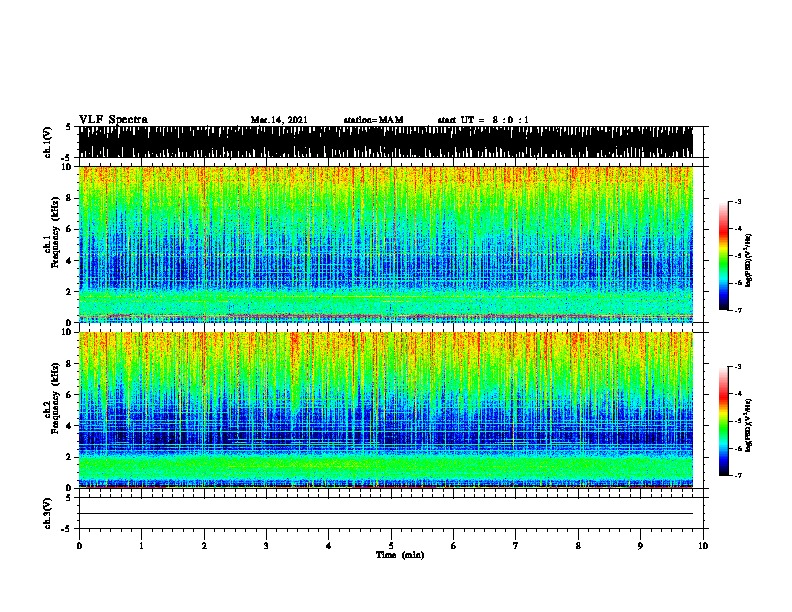The height and width of the screenshot is (612, 792).
Task: Click the "-3" label on ch.1 color scale
Action: [738, 201]
